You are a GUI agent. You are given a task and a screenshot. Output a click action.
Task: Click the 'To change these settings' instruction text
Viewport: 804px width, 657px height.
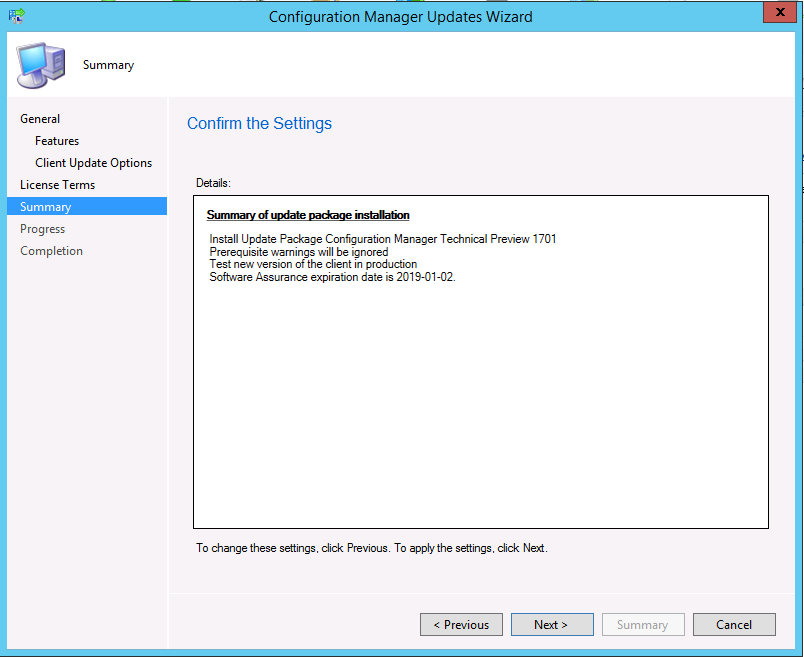tap(372, 548)
